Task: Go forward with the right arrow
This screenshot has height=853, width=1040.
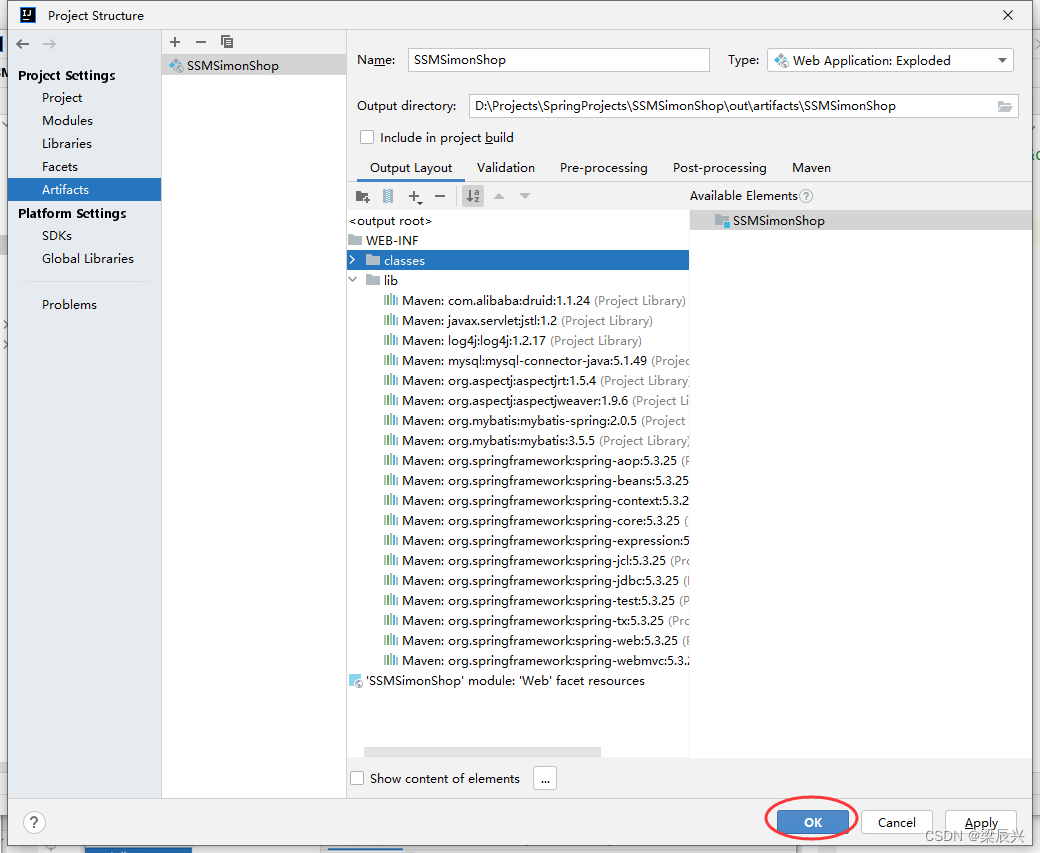Action: [x=49, y=44]
